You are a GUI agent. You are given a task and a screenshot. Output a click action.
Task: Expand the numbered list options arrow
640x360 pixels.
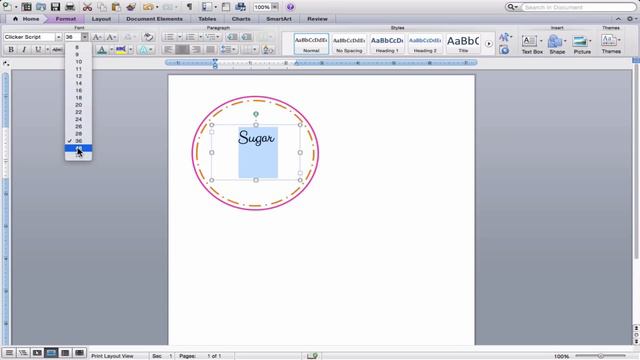(201, 37)
